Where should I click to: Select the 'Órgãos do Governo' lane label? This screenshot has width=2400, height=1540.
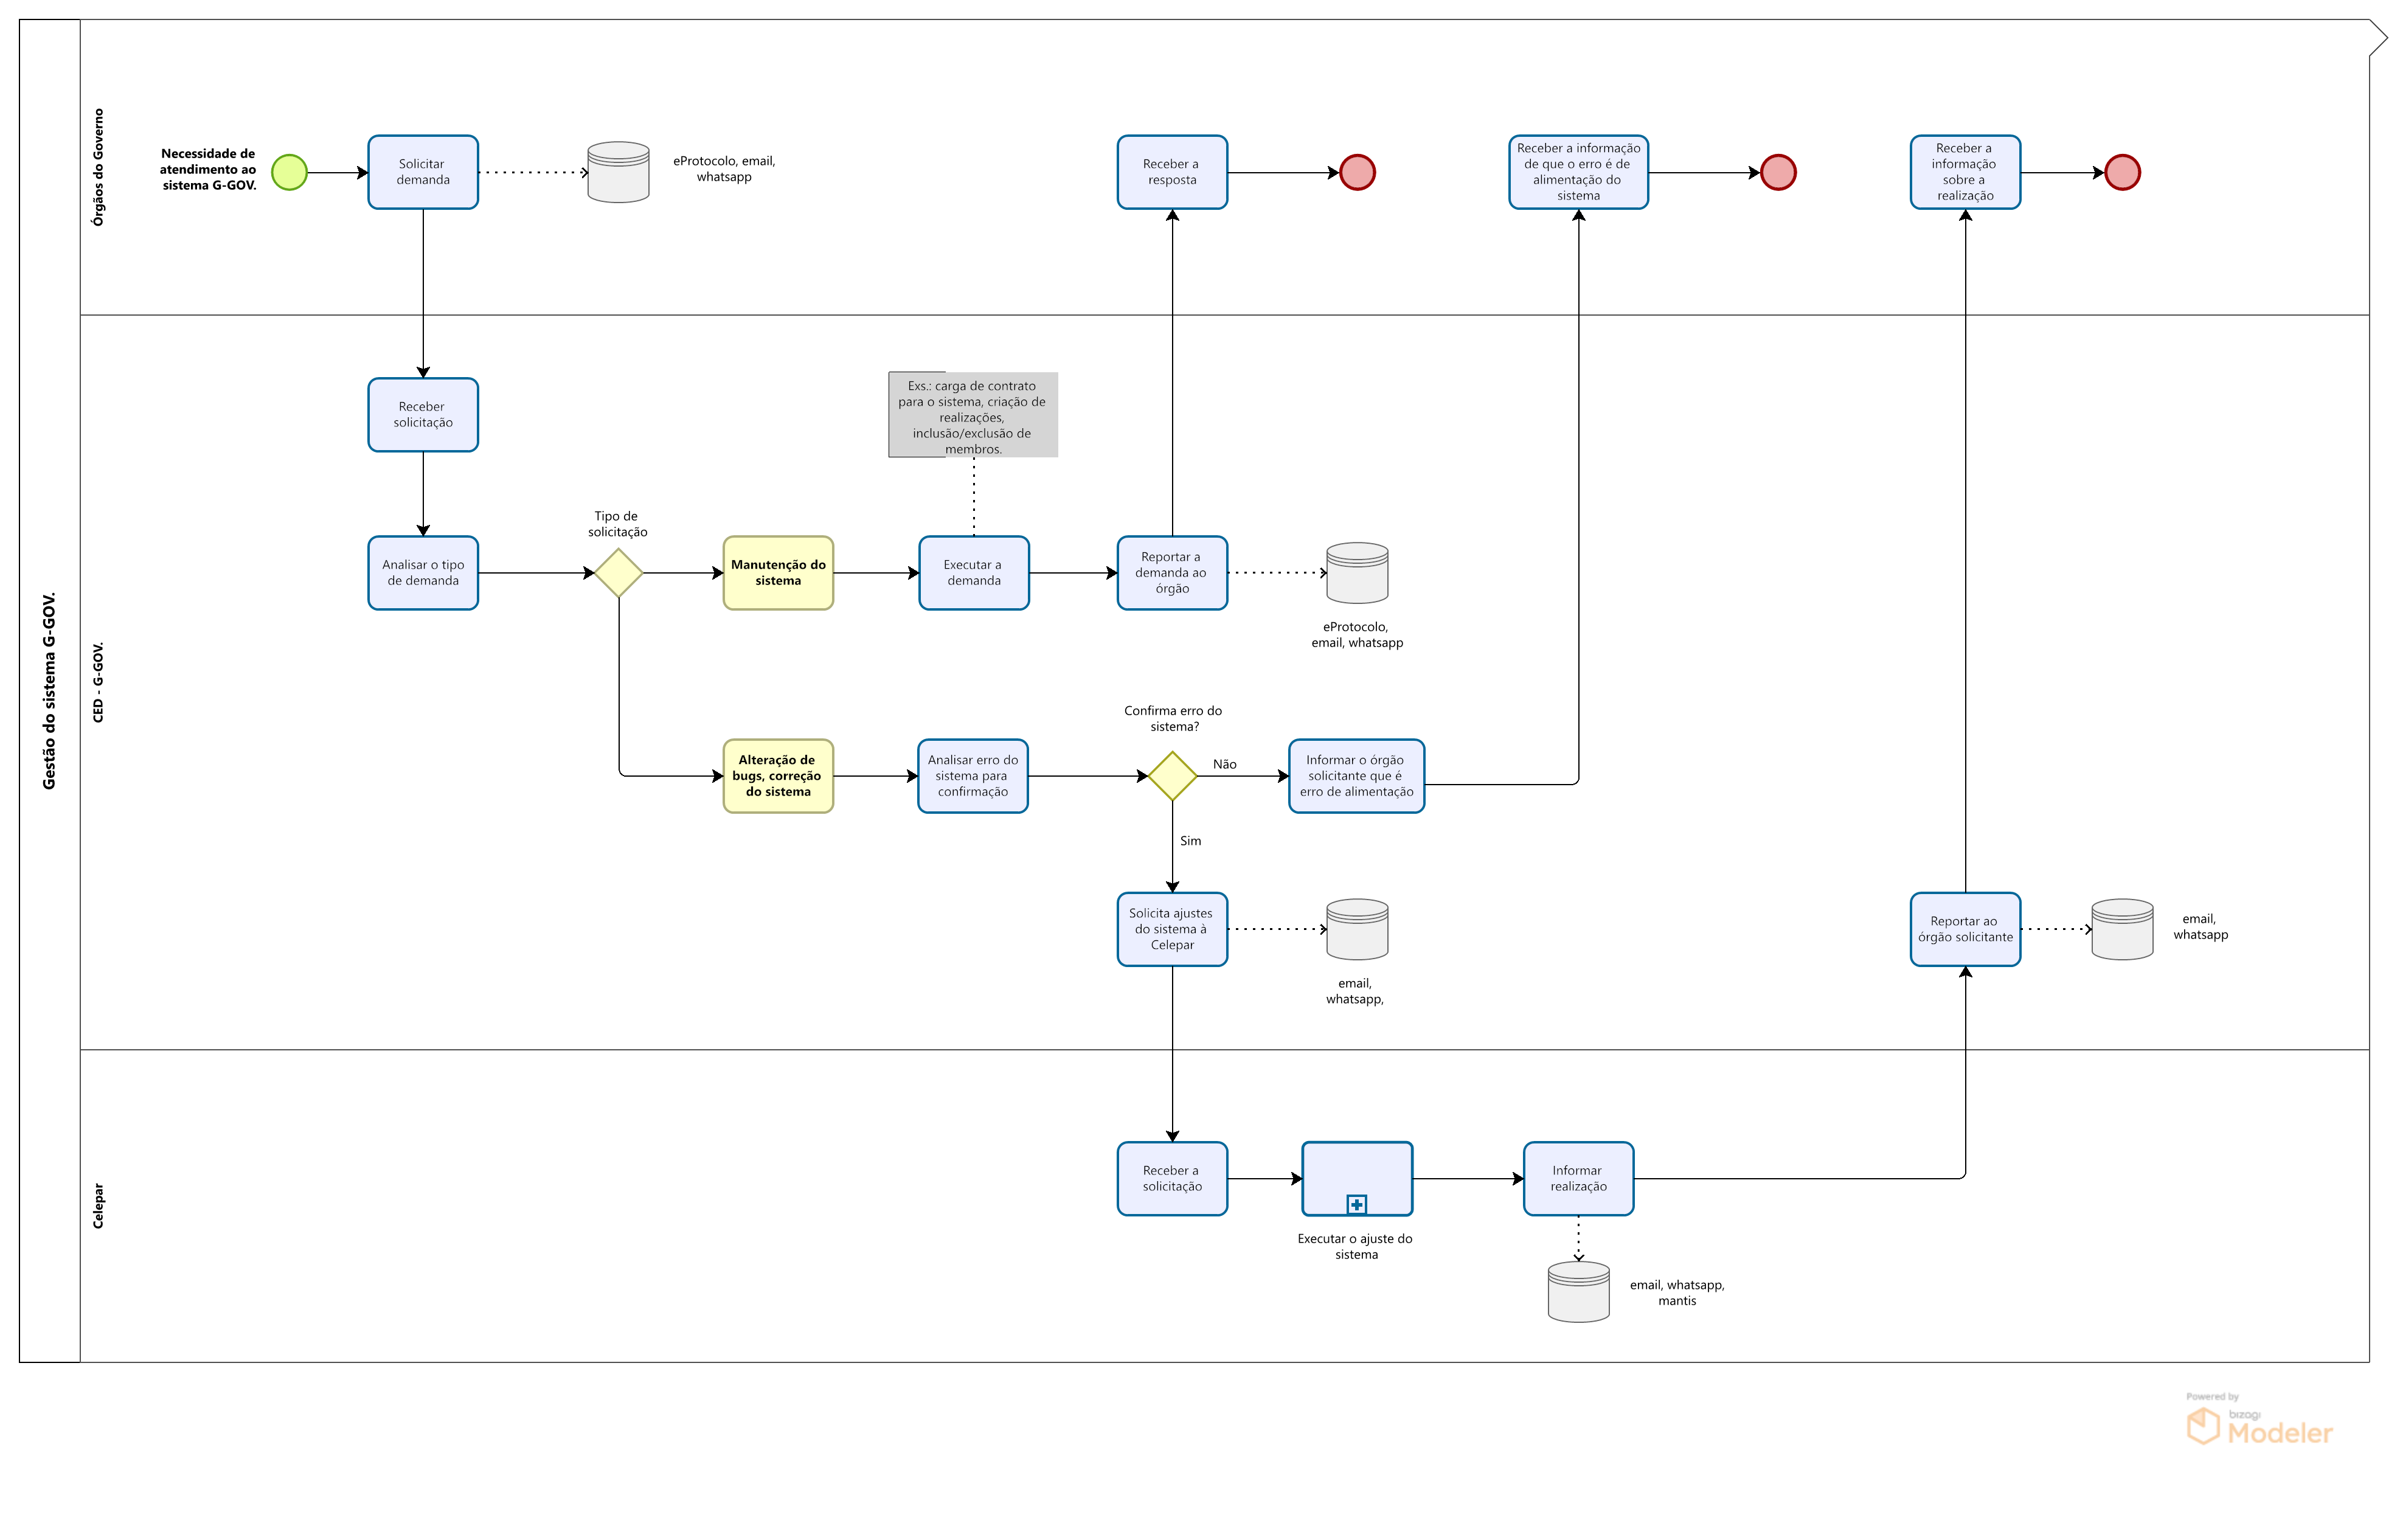pyautogui.click(x=98, y=167)
